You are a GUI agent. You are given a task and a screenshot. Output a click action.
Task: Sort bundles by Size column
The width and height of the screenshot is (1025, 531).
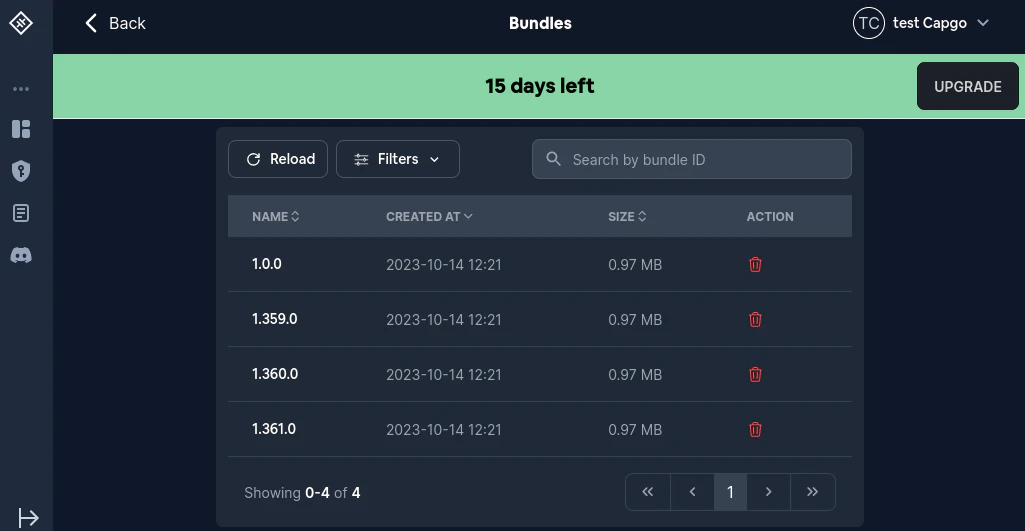coord(627,216)
